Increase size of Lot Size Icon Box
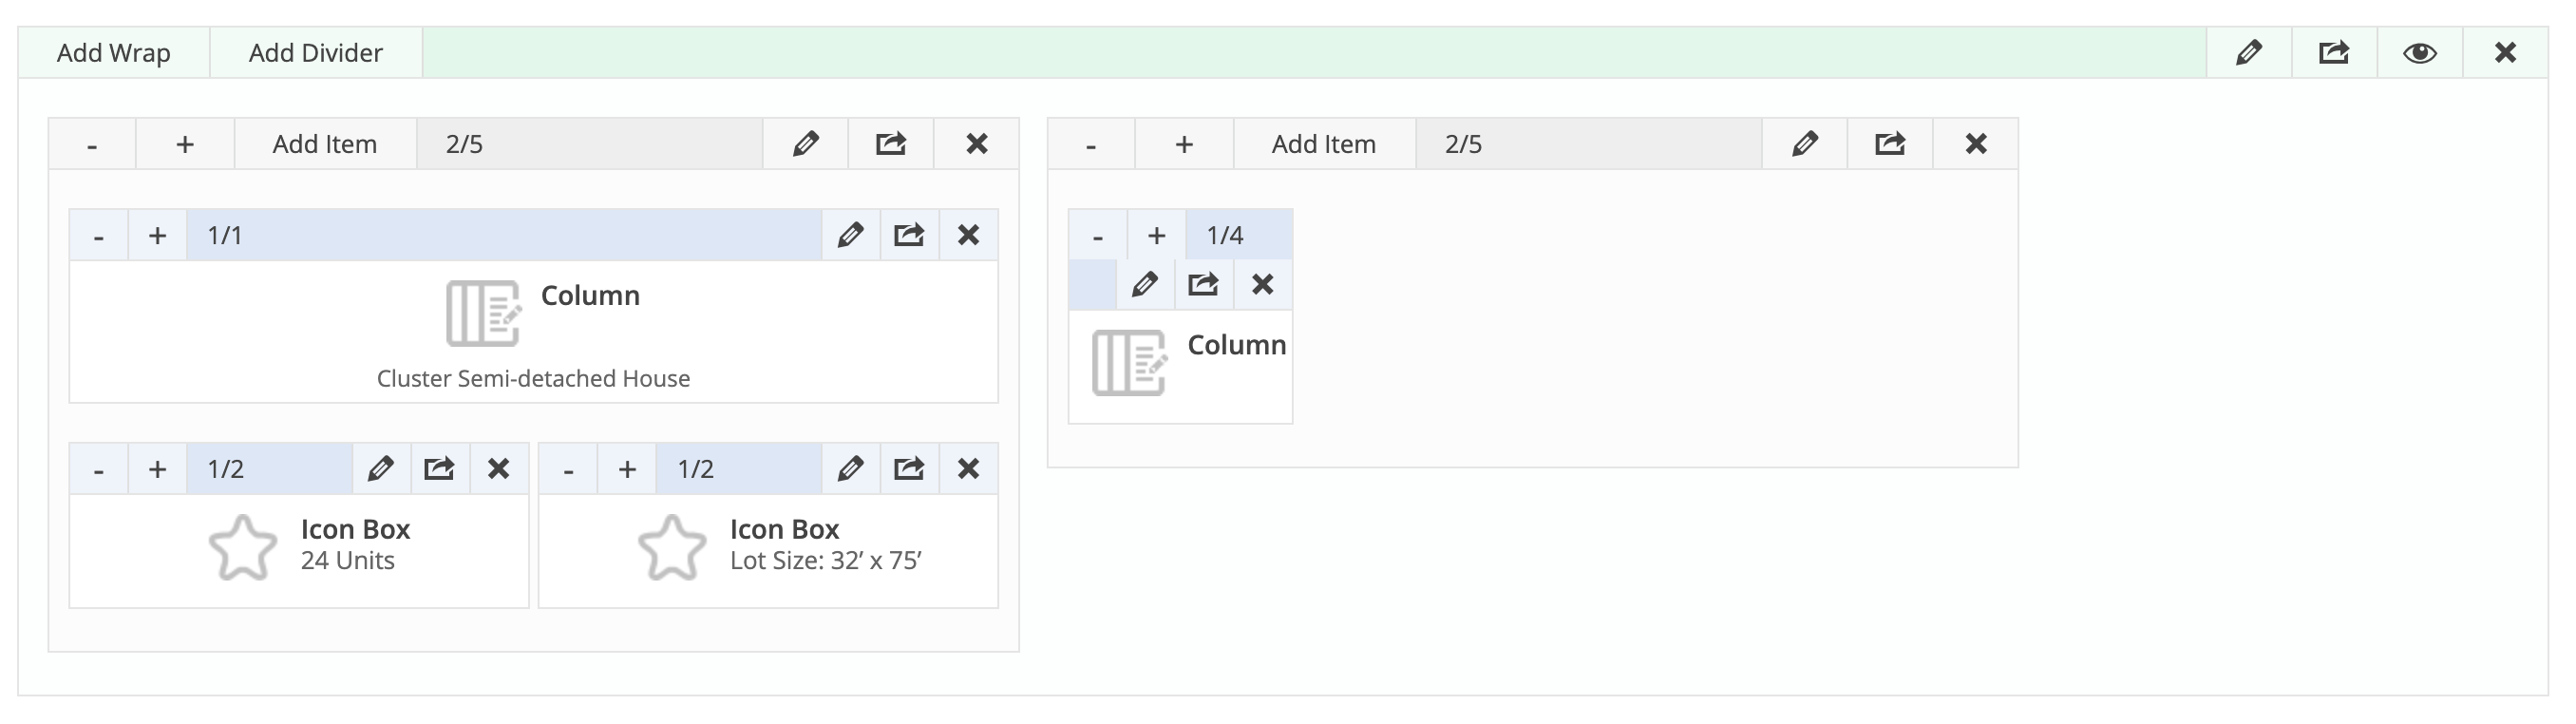The height and width of the screenshot is (724, 2576). pos(627,469)
